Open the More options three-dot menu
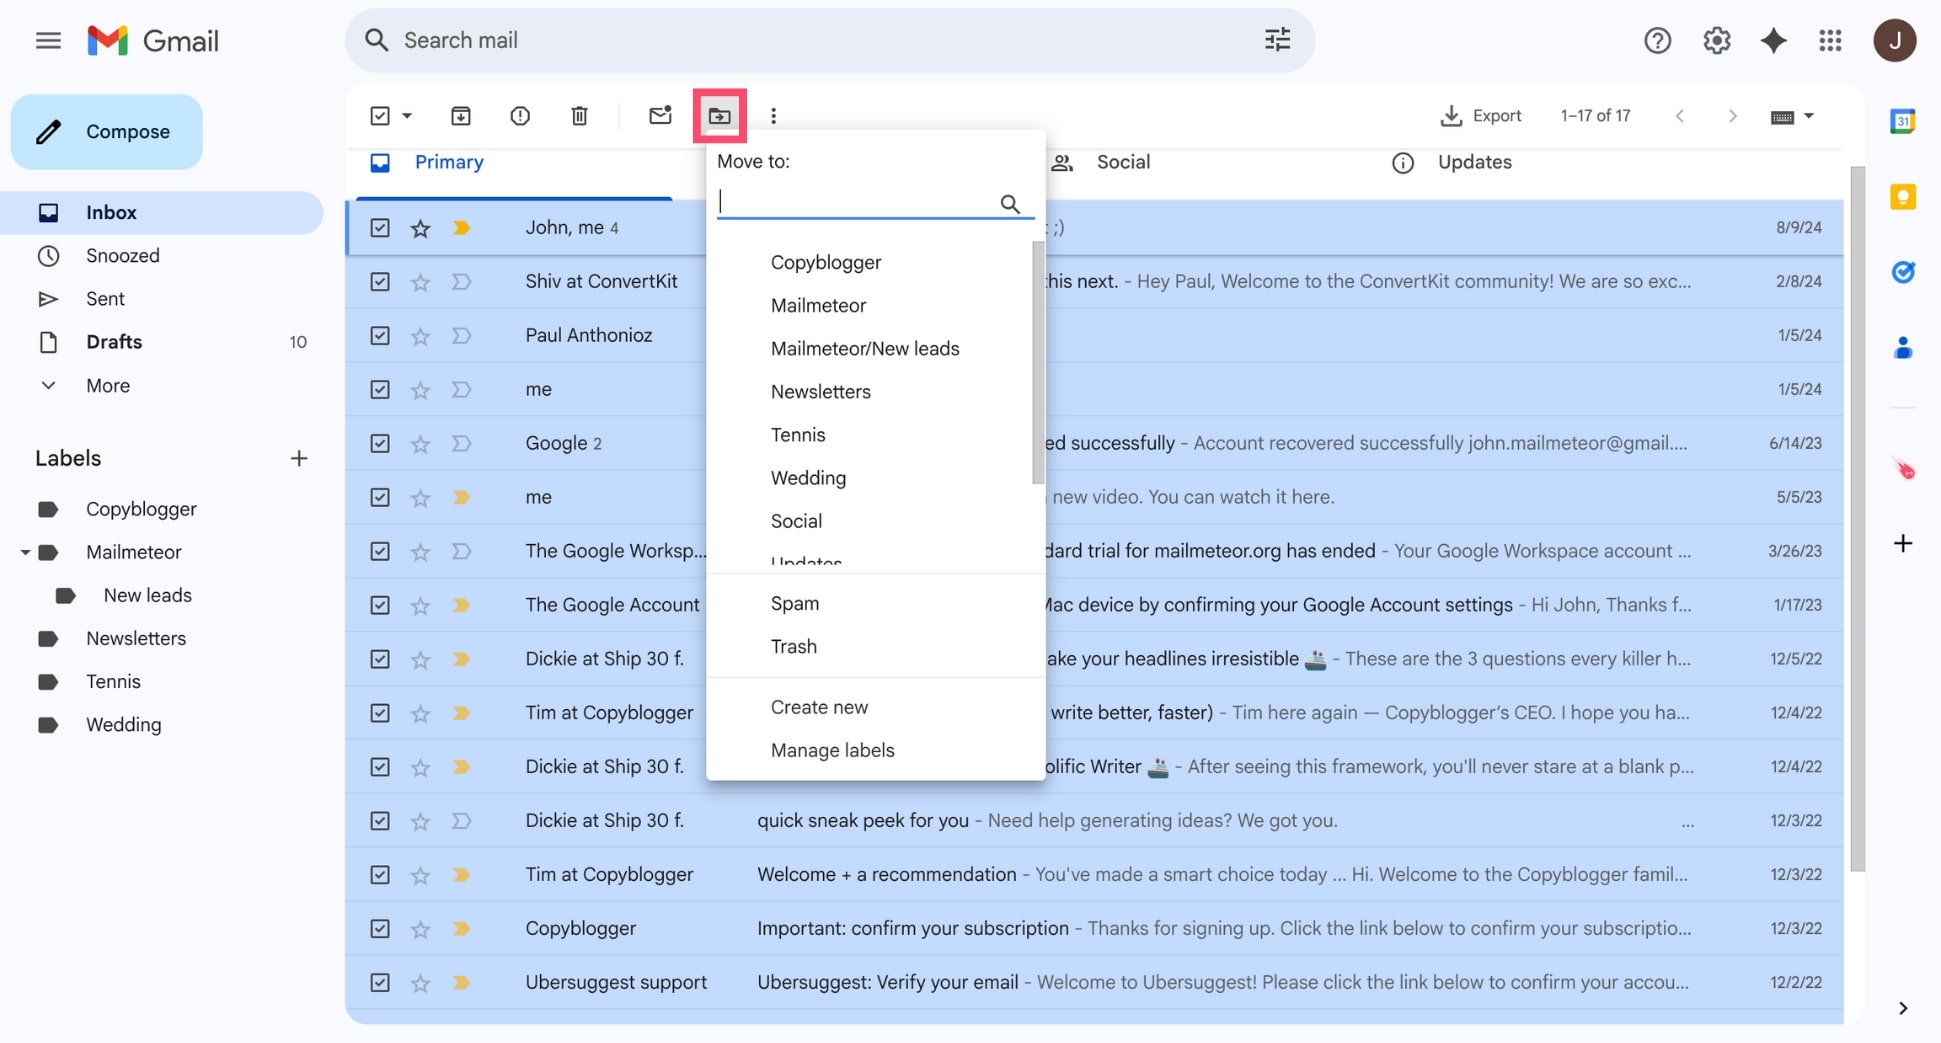Screen dimensions: 1941x1043 (x=773, y=116)
